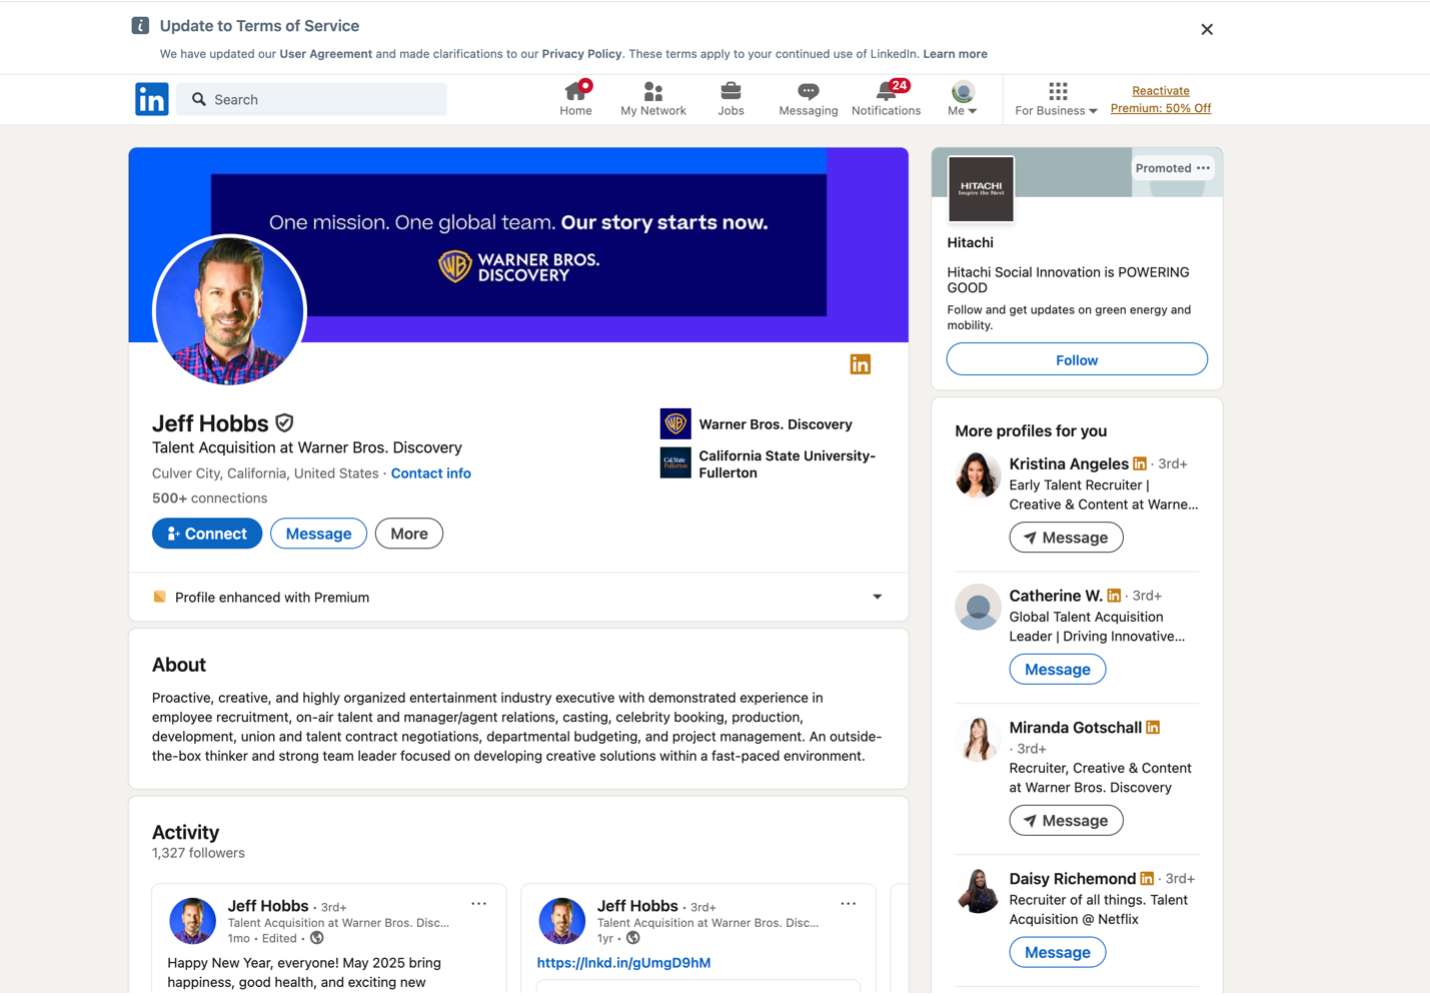Click Premium badge next to Kristina Angeles
Viewport: 1430px width, 996px height.
pos(1139,464)
